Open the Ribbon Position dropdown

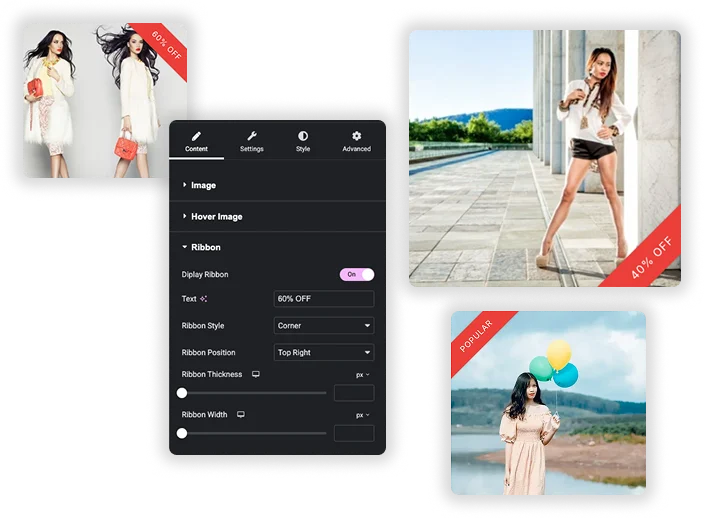click(x=324, y=353)
